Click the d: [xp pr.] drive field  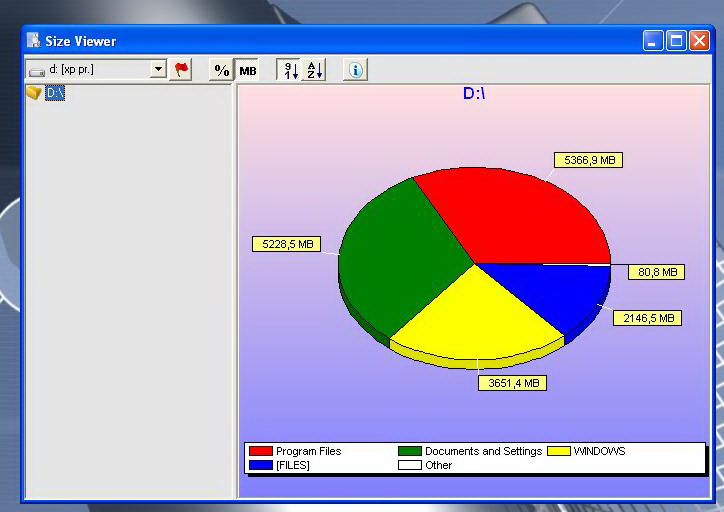pyautogui.click(x=96, y=70)
